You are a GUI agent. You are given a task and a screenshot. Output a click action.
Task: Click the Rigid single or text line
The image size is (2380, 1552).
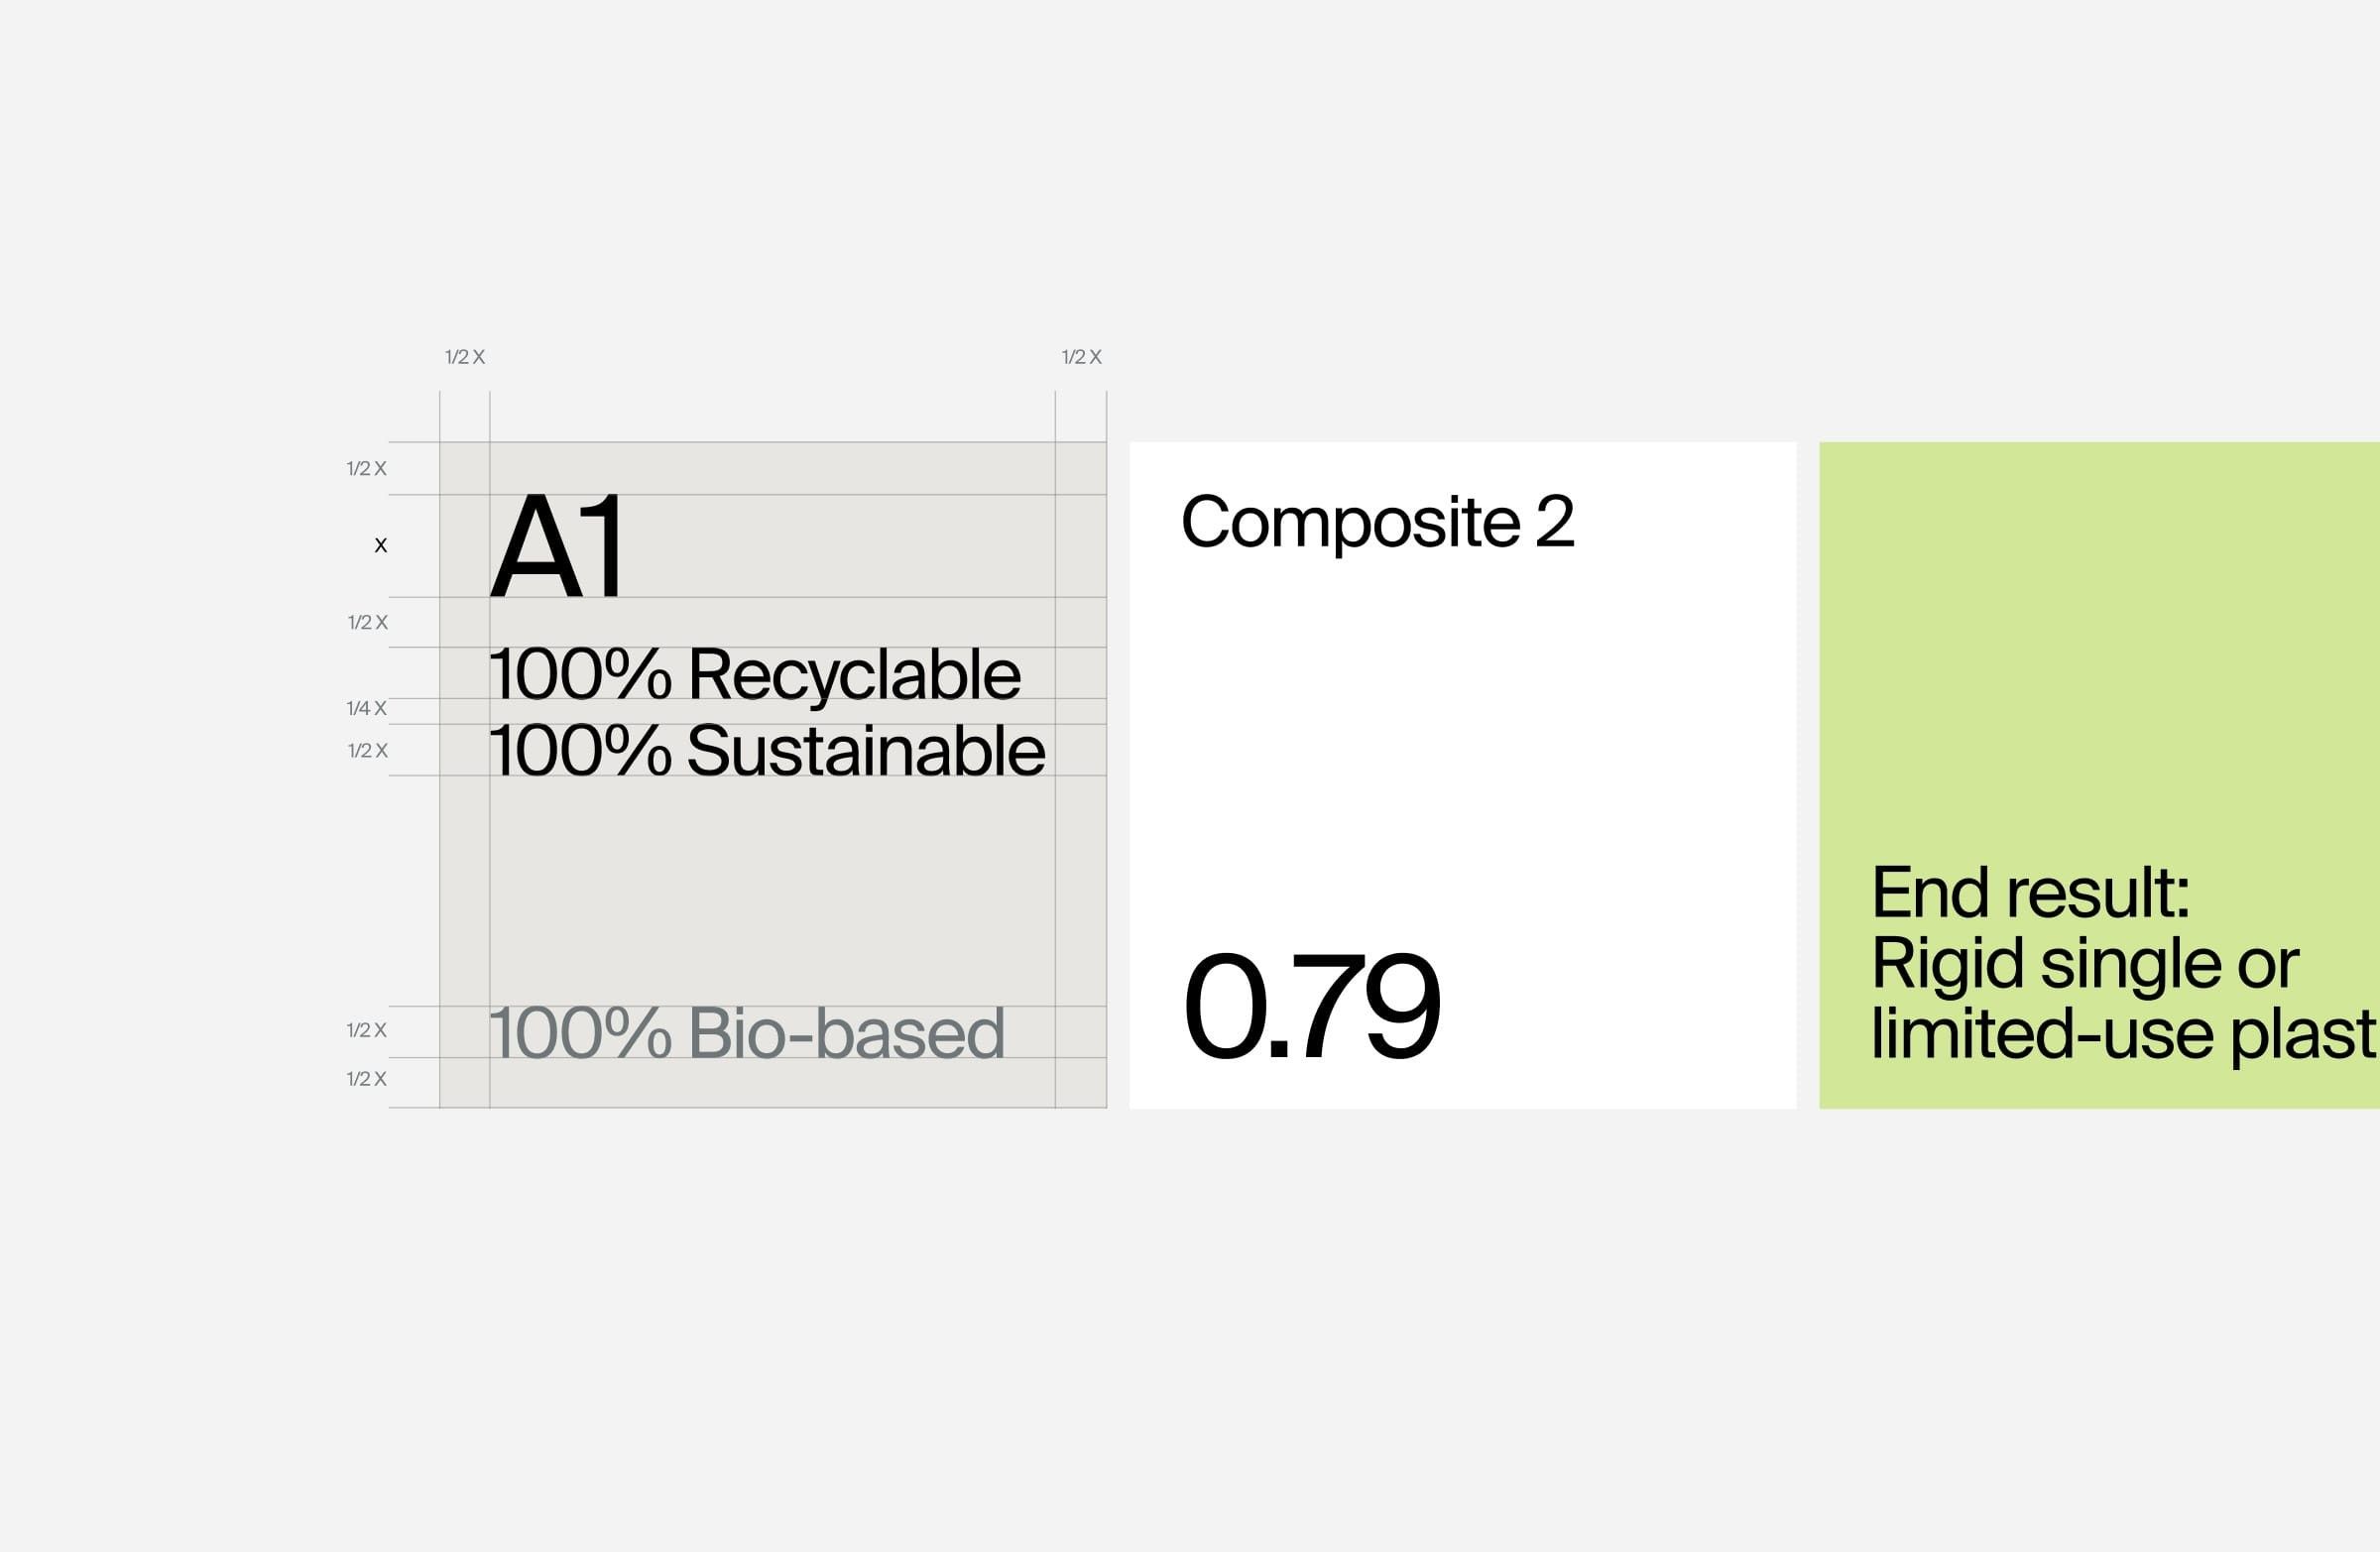click(x=2085, y=963)
